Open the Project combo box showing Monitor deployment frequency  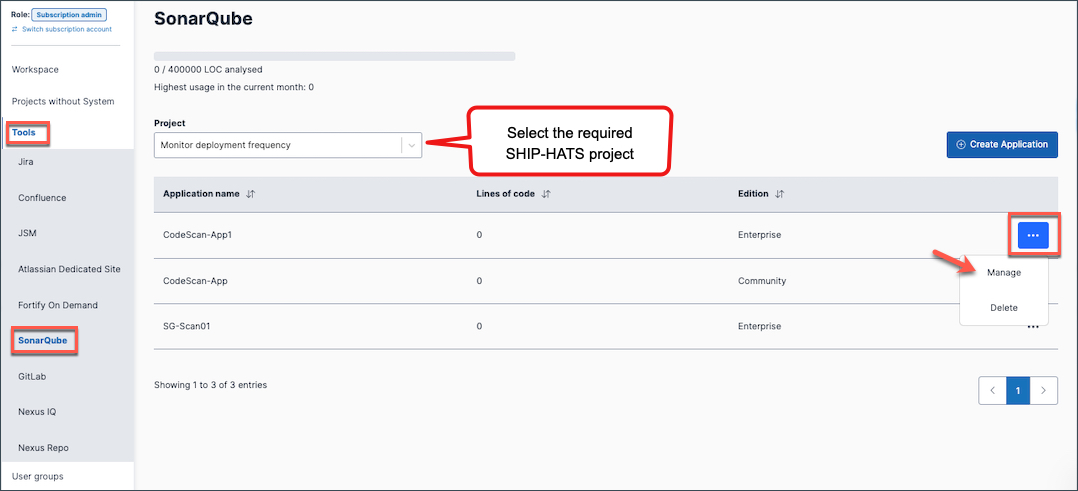tap(288, 145)
